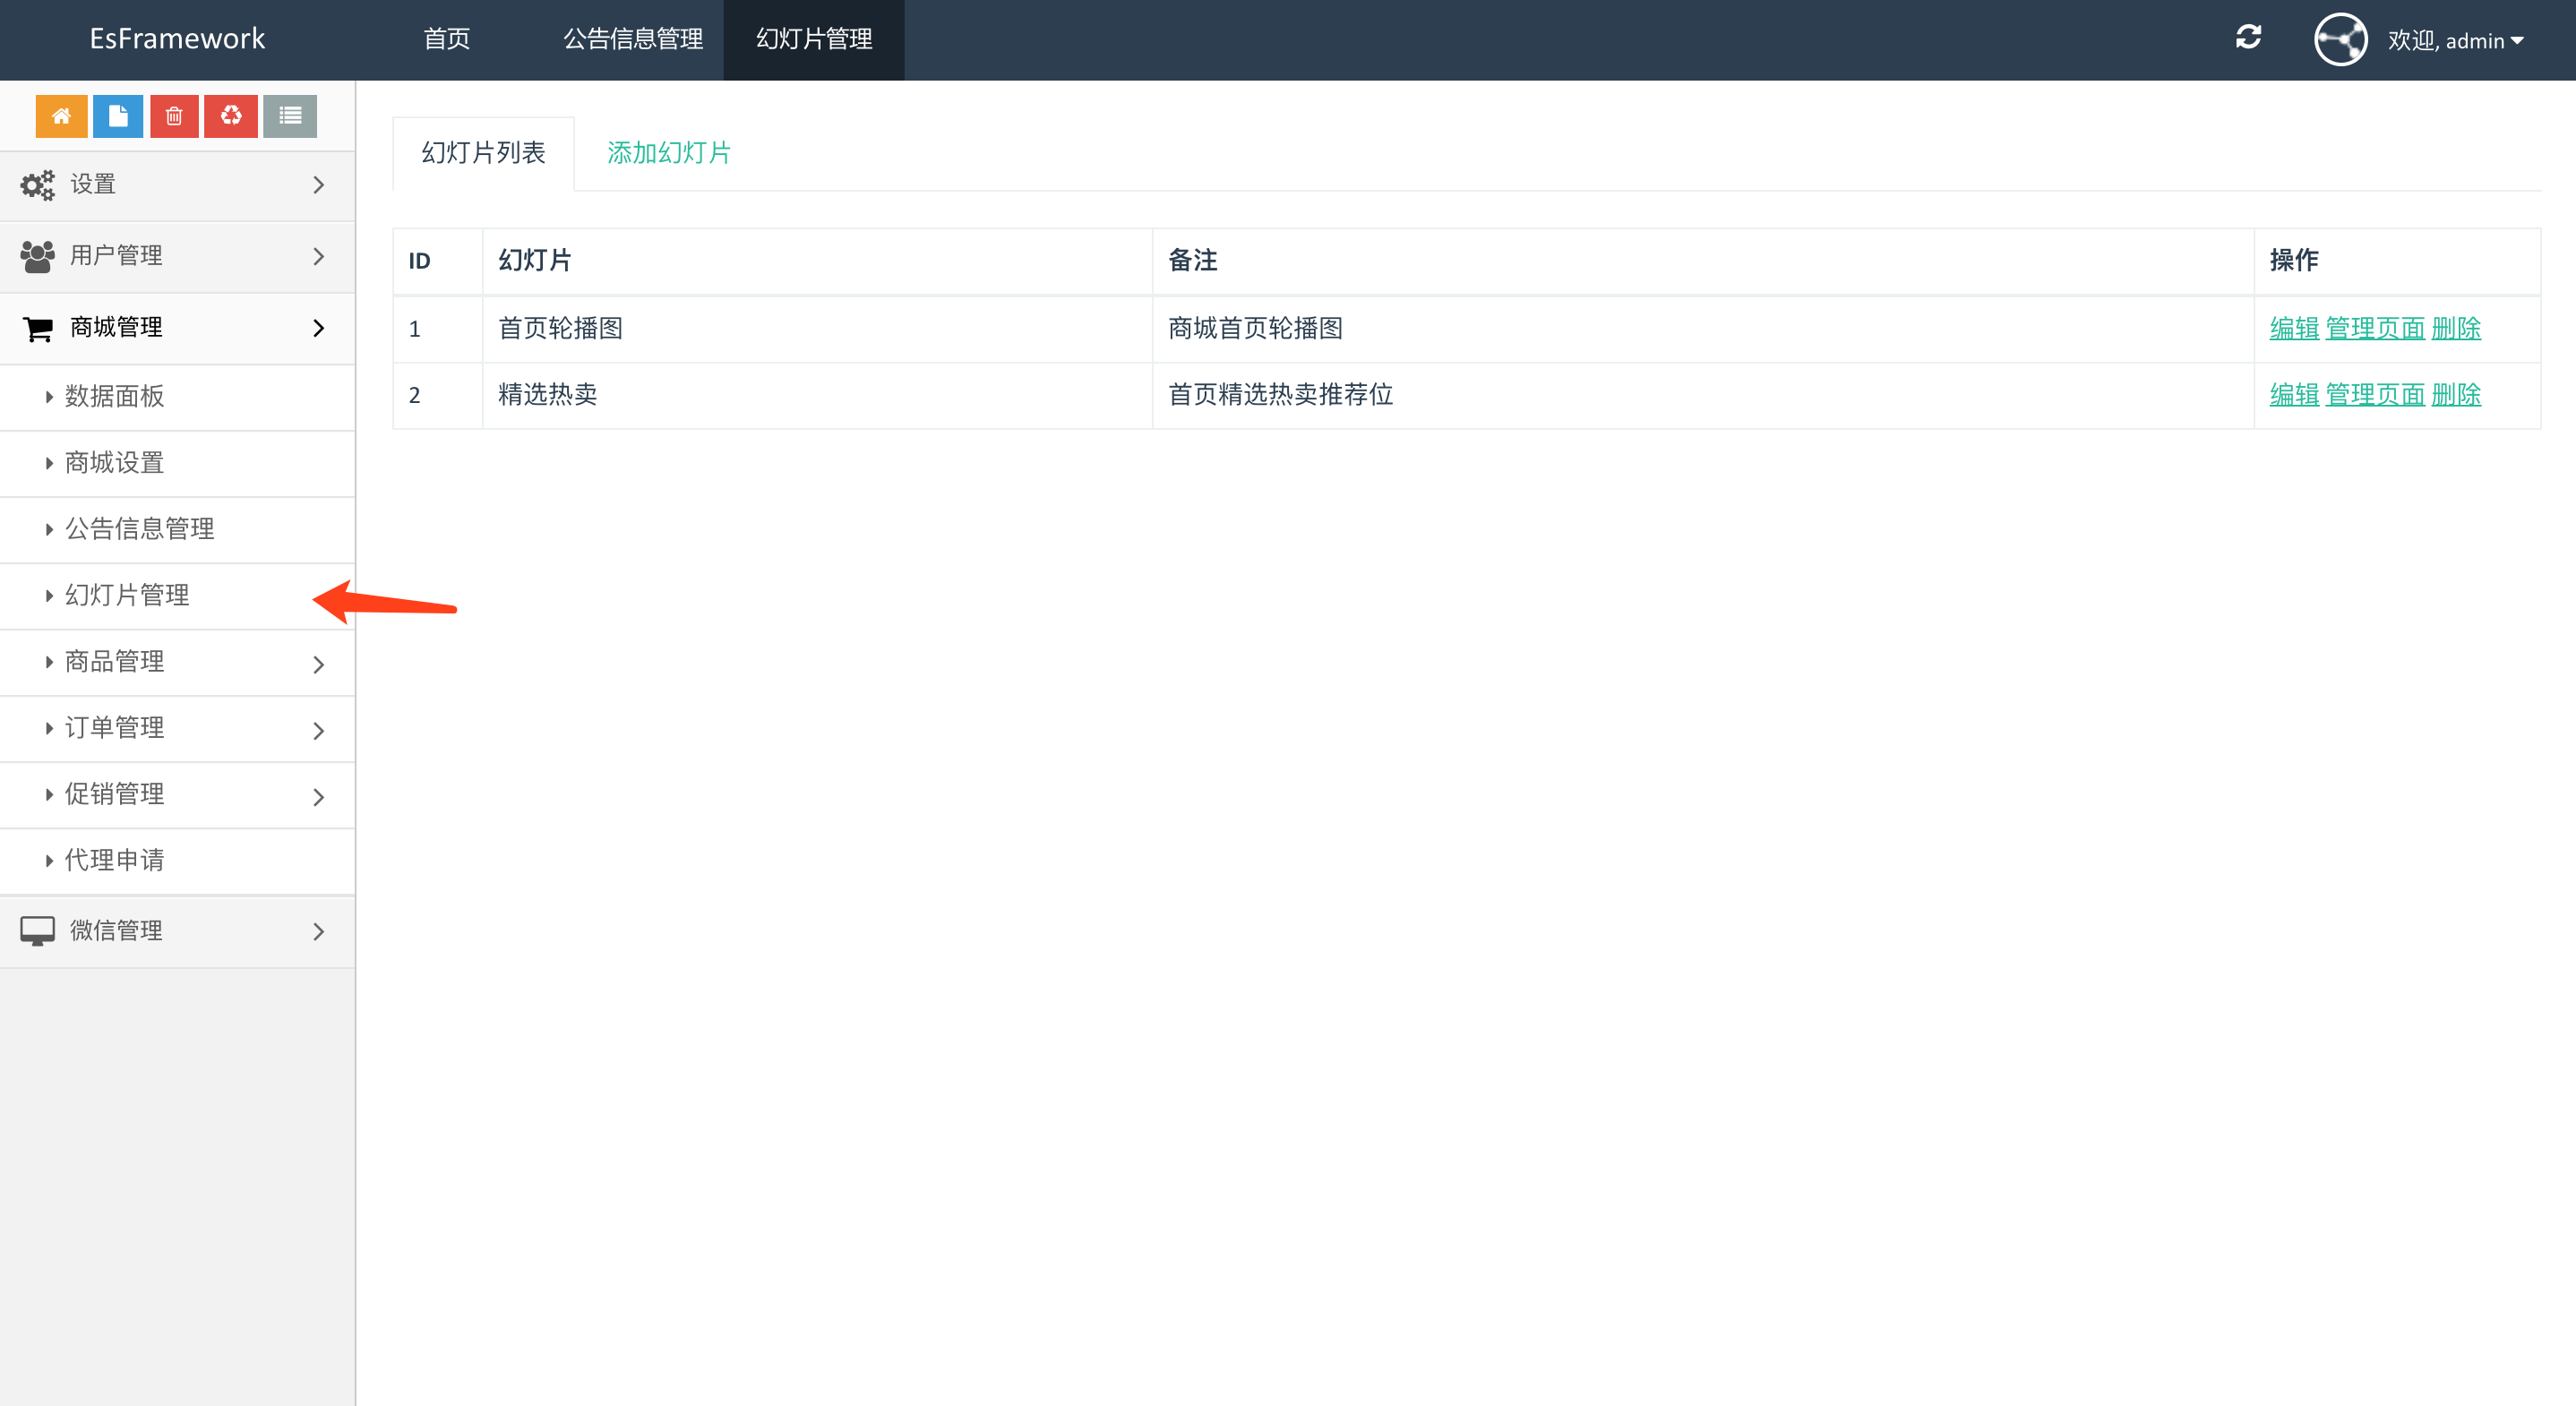Open the 公告信息管理 top navigation tab

633,39
